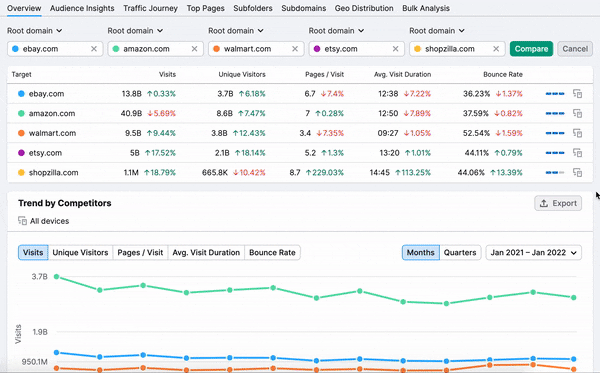The width and height of the screenshot is (600, 373).
Task: Select Bounce Rate metric toggle
Action: pos(272,252)
